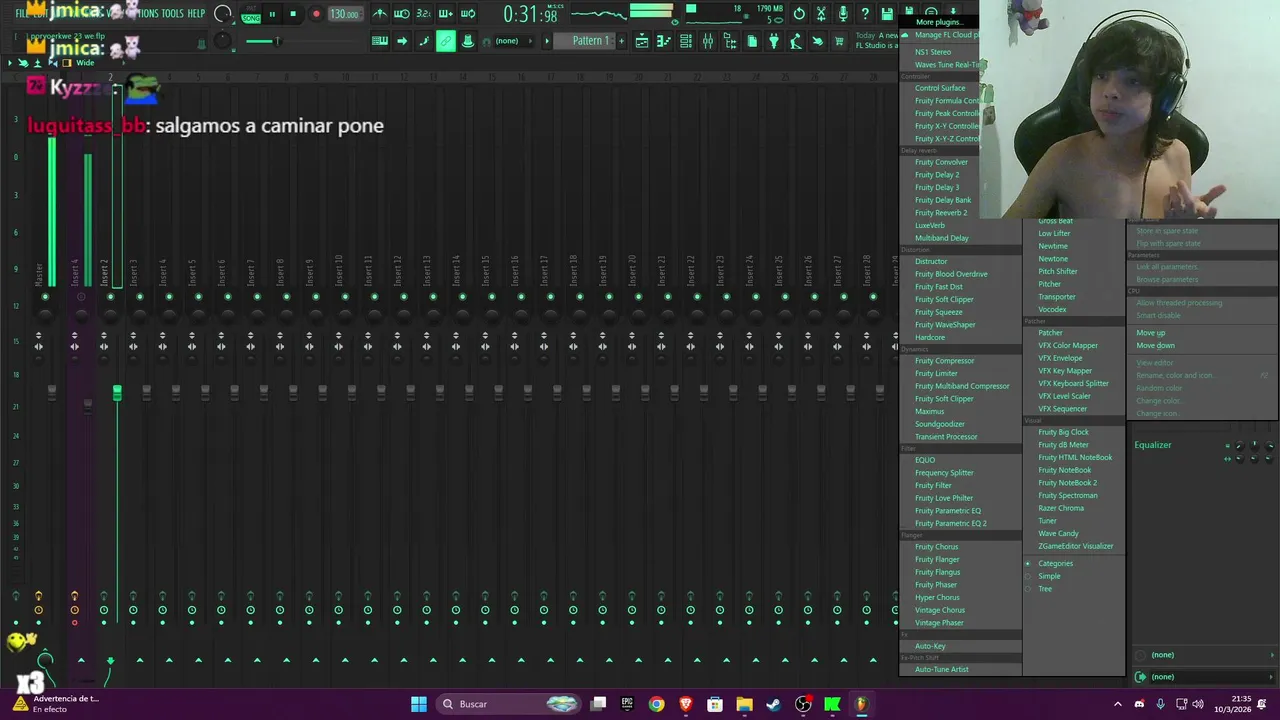This screenshot has height=720, width=1280.
Task: Click the green link/multilink controllers icon
Action: click(445, 41)
